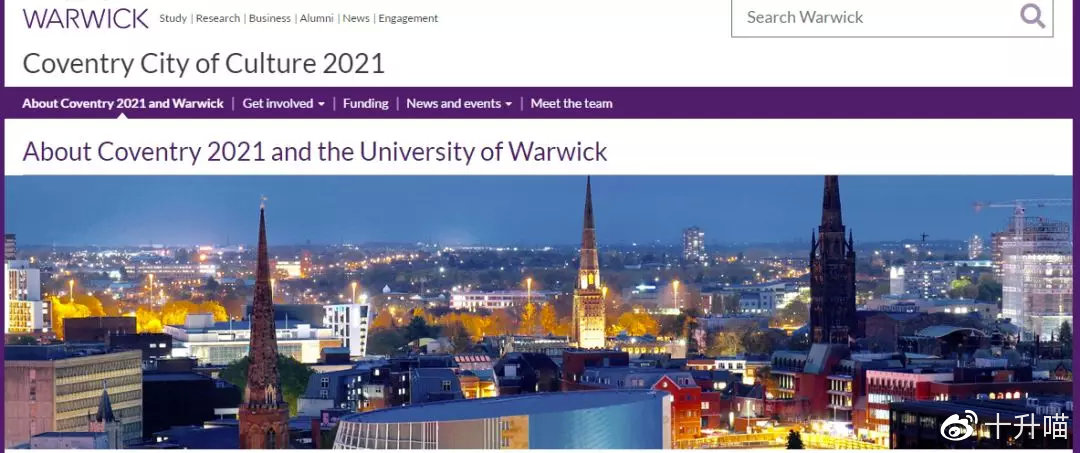
Task: Open the News and events menu
Action: point(459,104)
